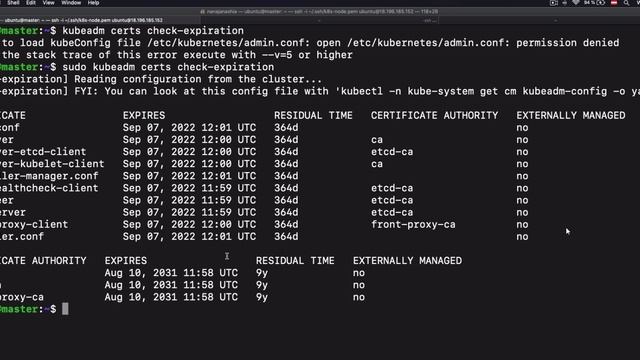Click the 'CATE AUTHORITY' header of the lower table
This screenshot has height=360, width=640.
coord(43,261)
